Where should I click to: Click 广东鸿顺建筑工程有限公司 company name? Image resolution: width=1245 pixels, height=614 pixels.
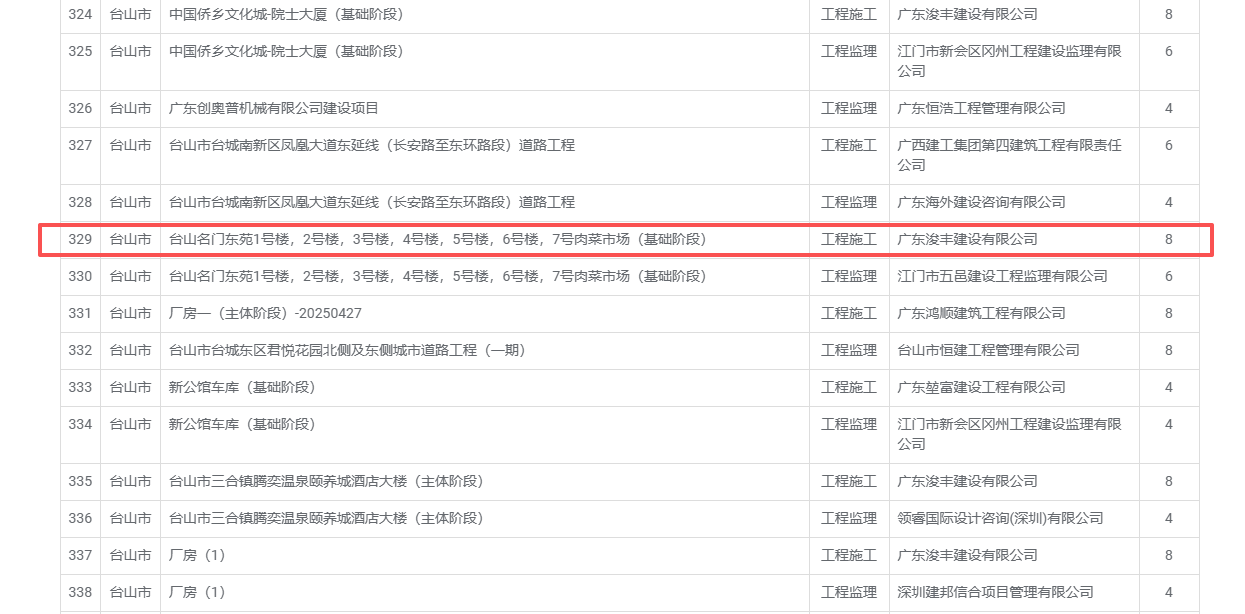point(981,313)
